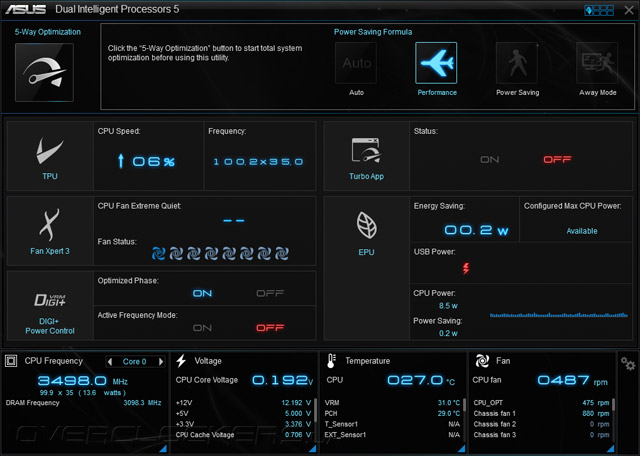Screen dimensions: 640x456
Task: Open the EPU leaf module
Action: point(367,268)
